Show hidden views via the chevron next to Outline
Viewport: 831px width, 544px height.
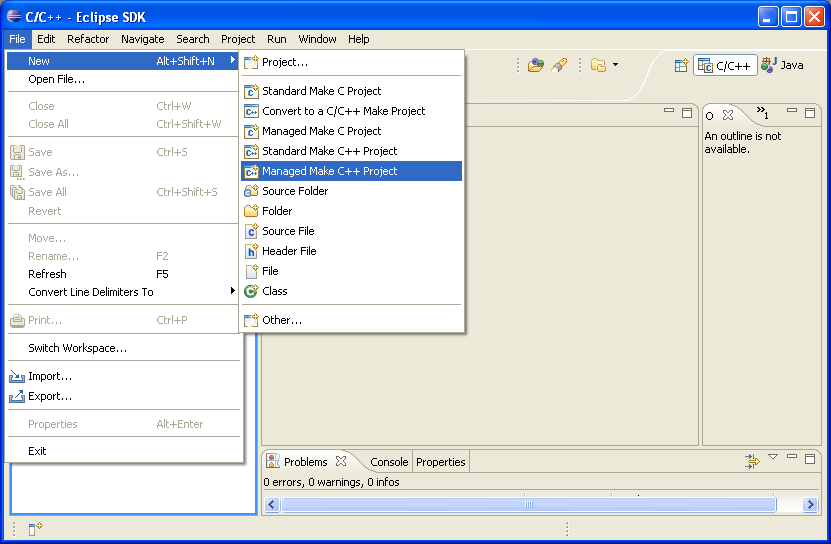click(x=762, y=113)
